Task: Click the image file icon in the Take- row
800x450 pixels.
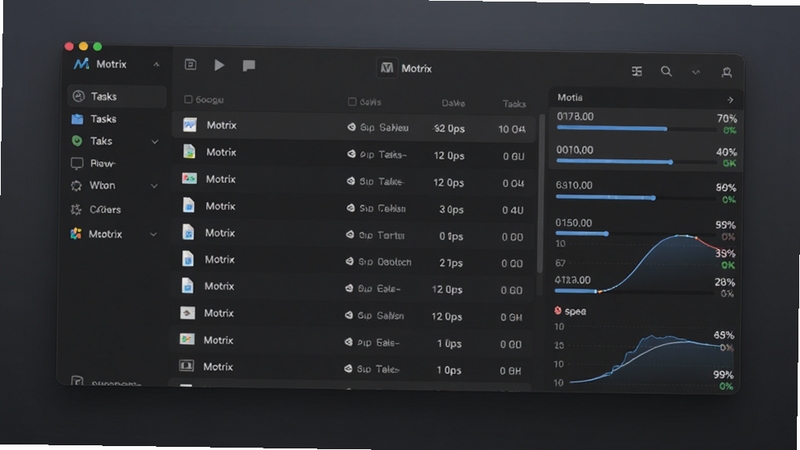Action: (x=189, y=179)
